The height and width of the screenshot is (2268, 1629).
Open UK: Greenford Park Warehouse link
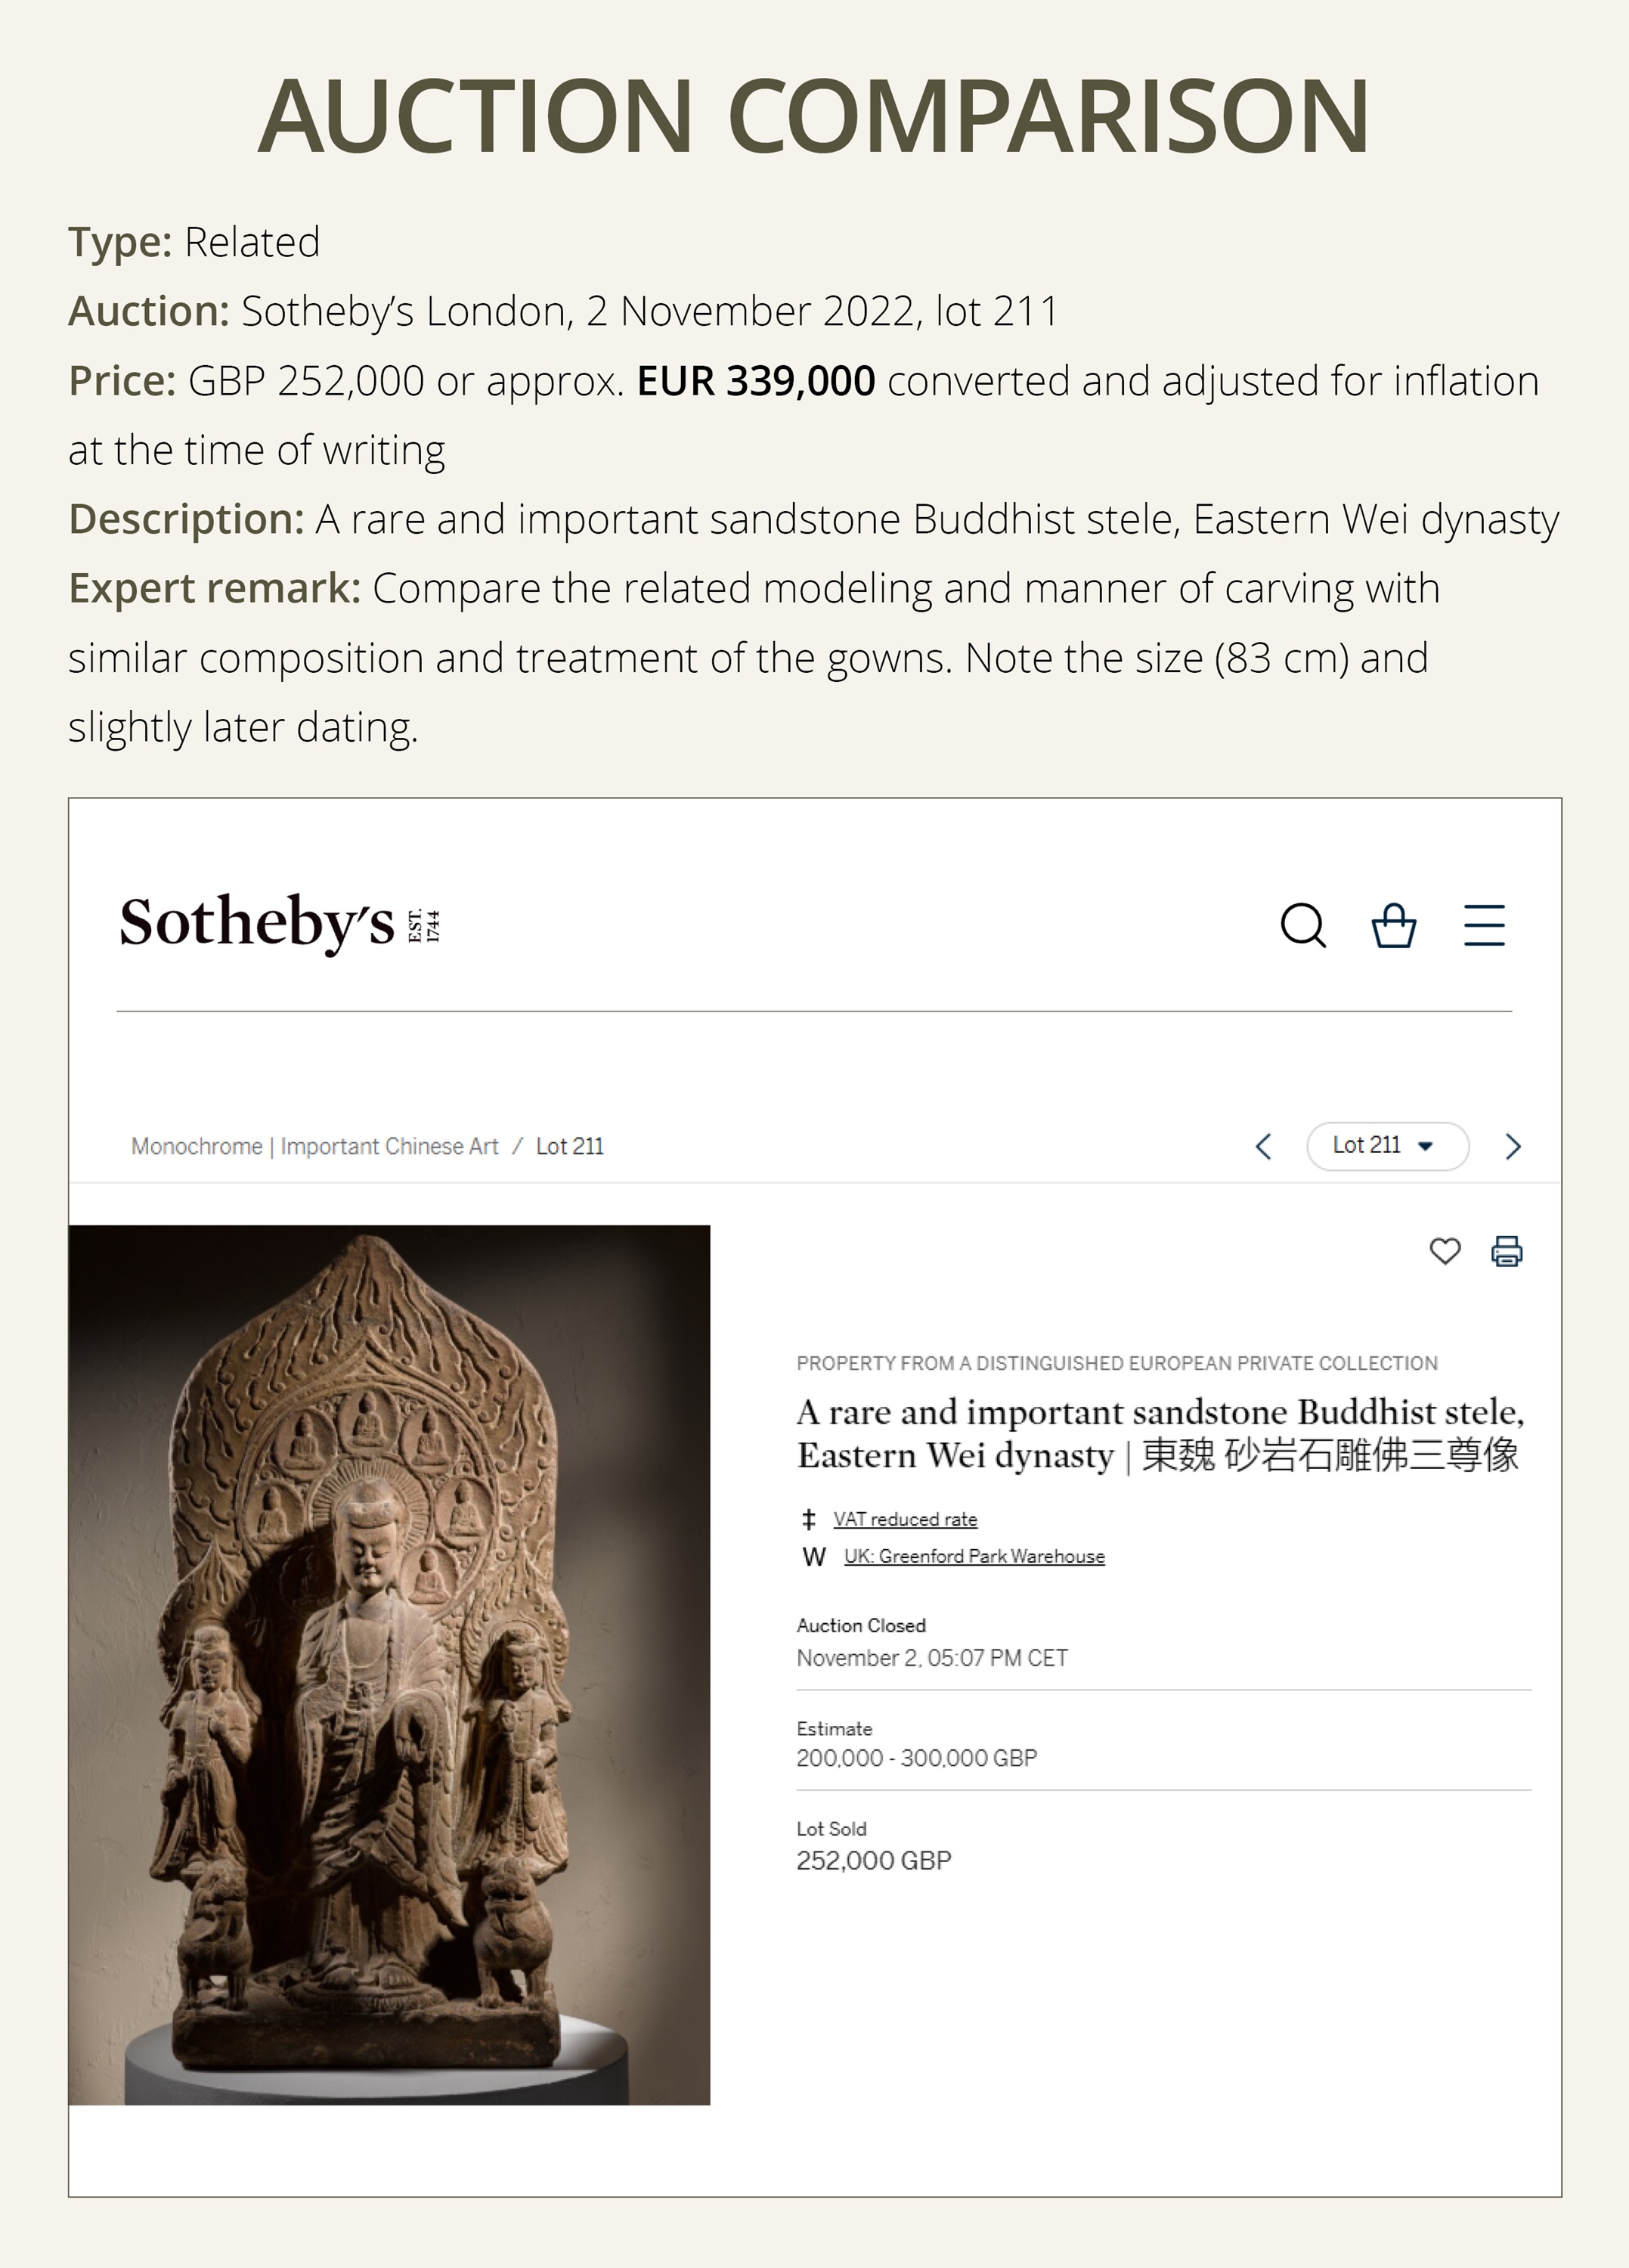pos(974,1557)
